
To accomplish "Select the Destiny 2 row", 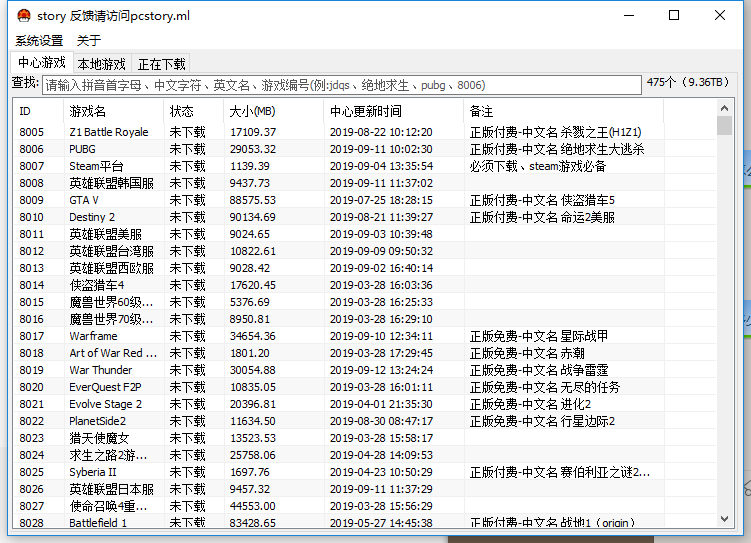I will pos(365,217).
